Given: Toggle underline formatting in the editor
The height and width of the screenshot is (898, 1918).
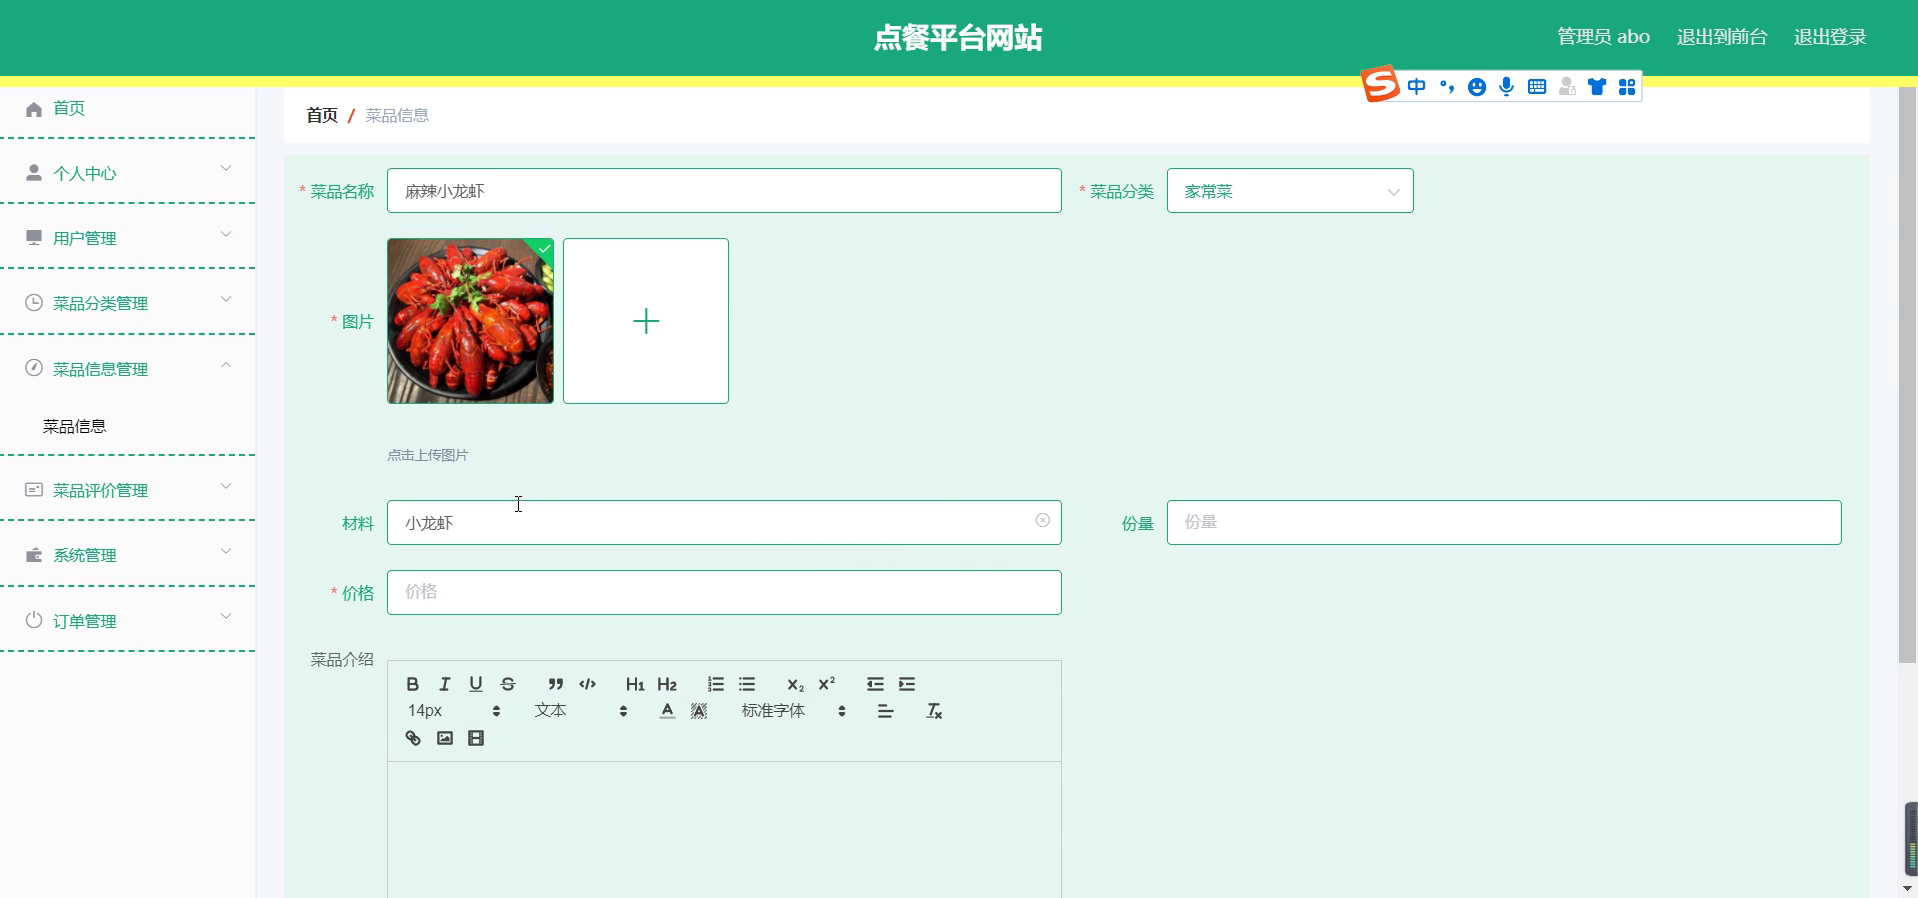Looking at the screenshot, I should pos(476,684).
